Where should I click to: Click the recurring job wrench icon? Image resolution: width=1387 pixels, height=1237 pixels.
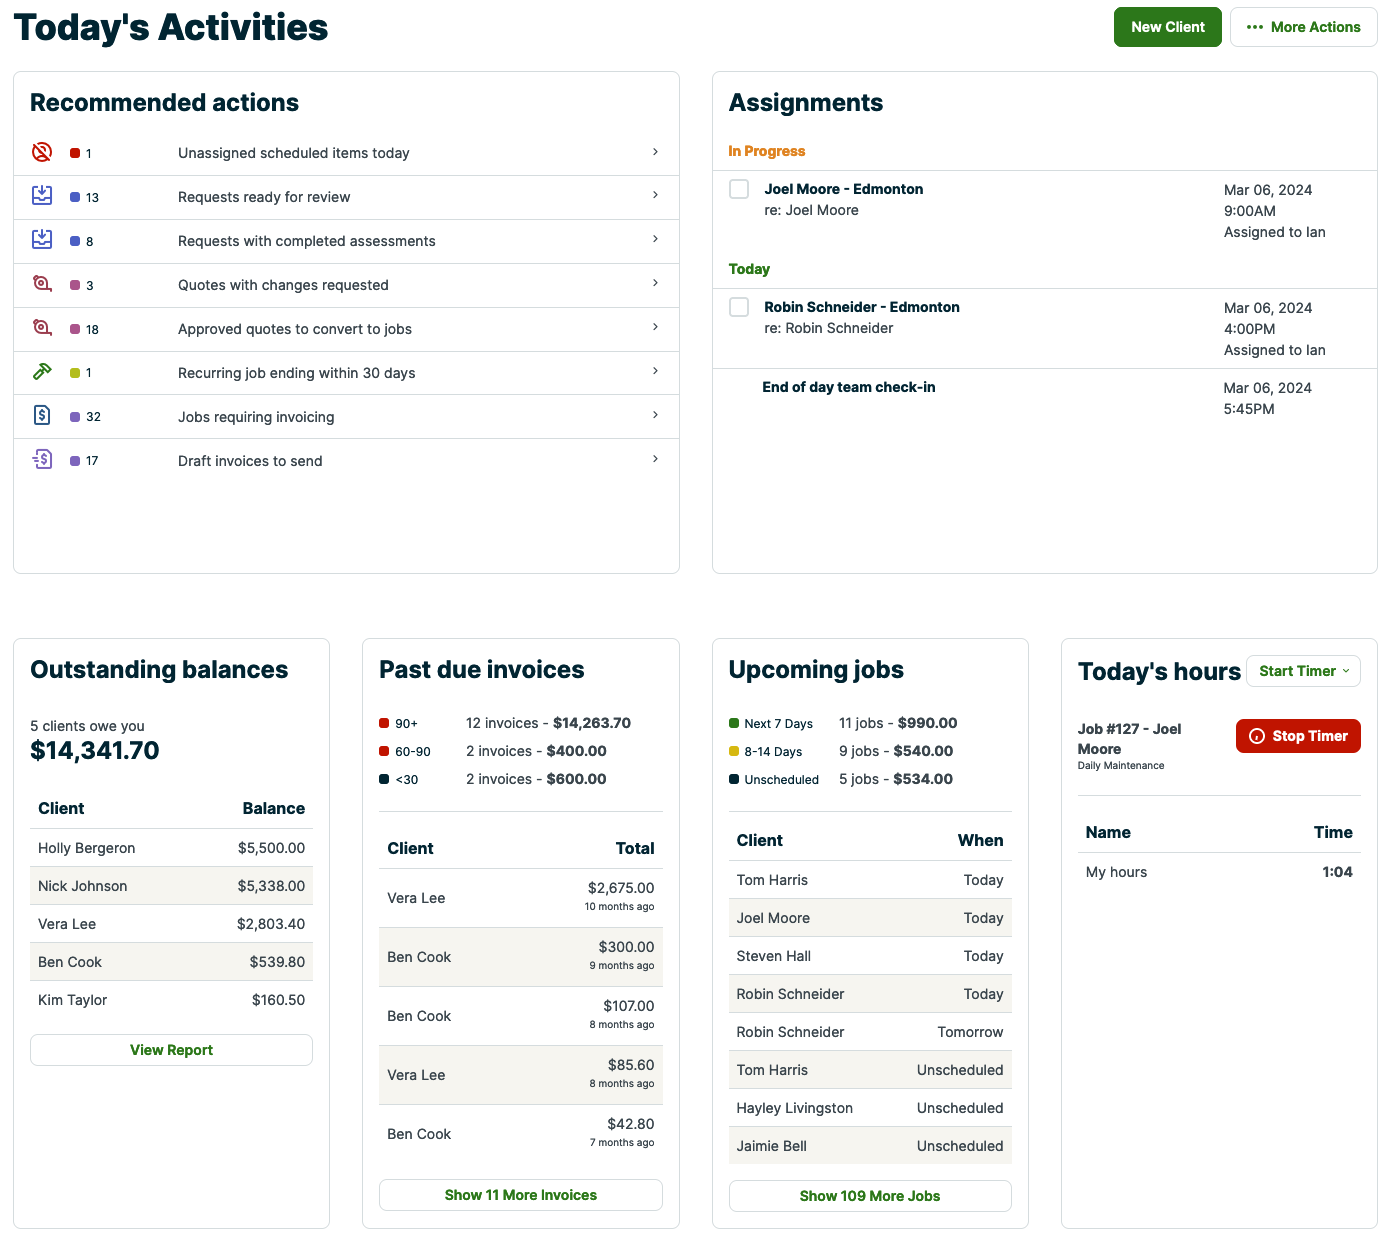pos(41,371)
